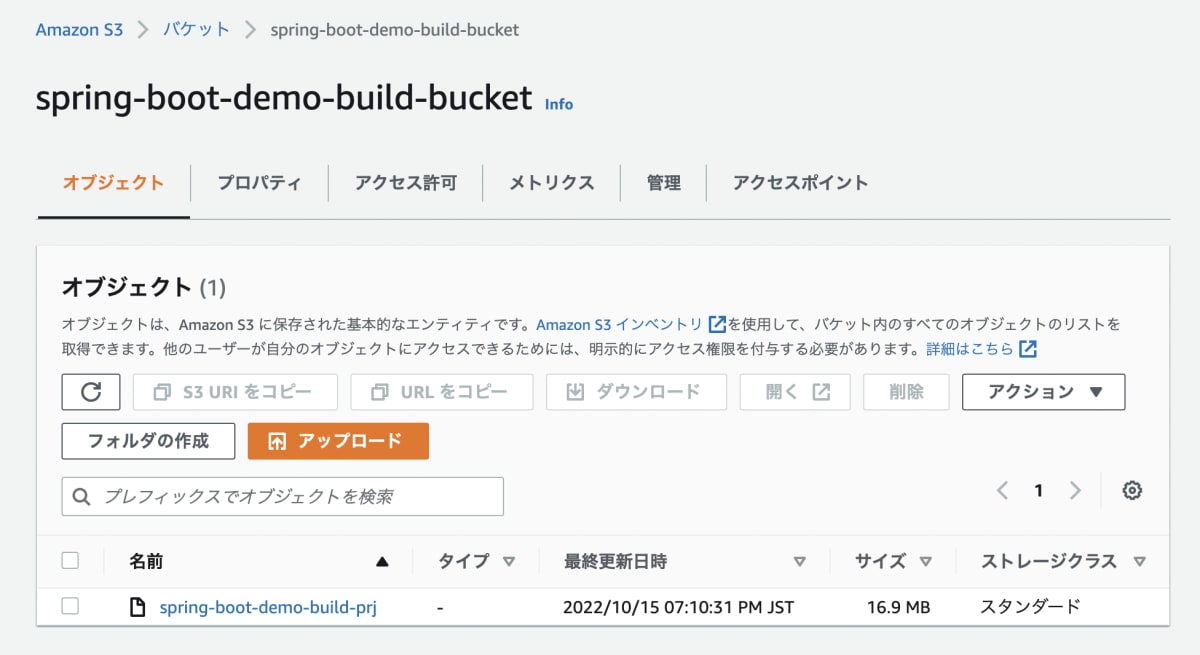Open the 詳細はこちら link

pos(970,349)
